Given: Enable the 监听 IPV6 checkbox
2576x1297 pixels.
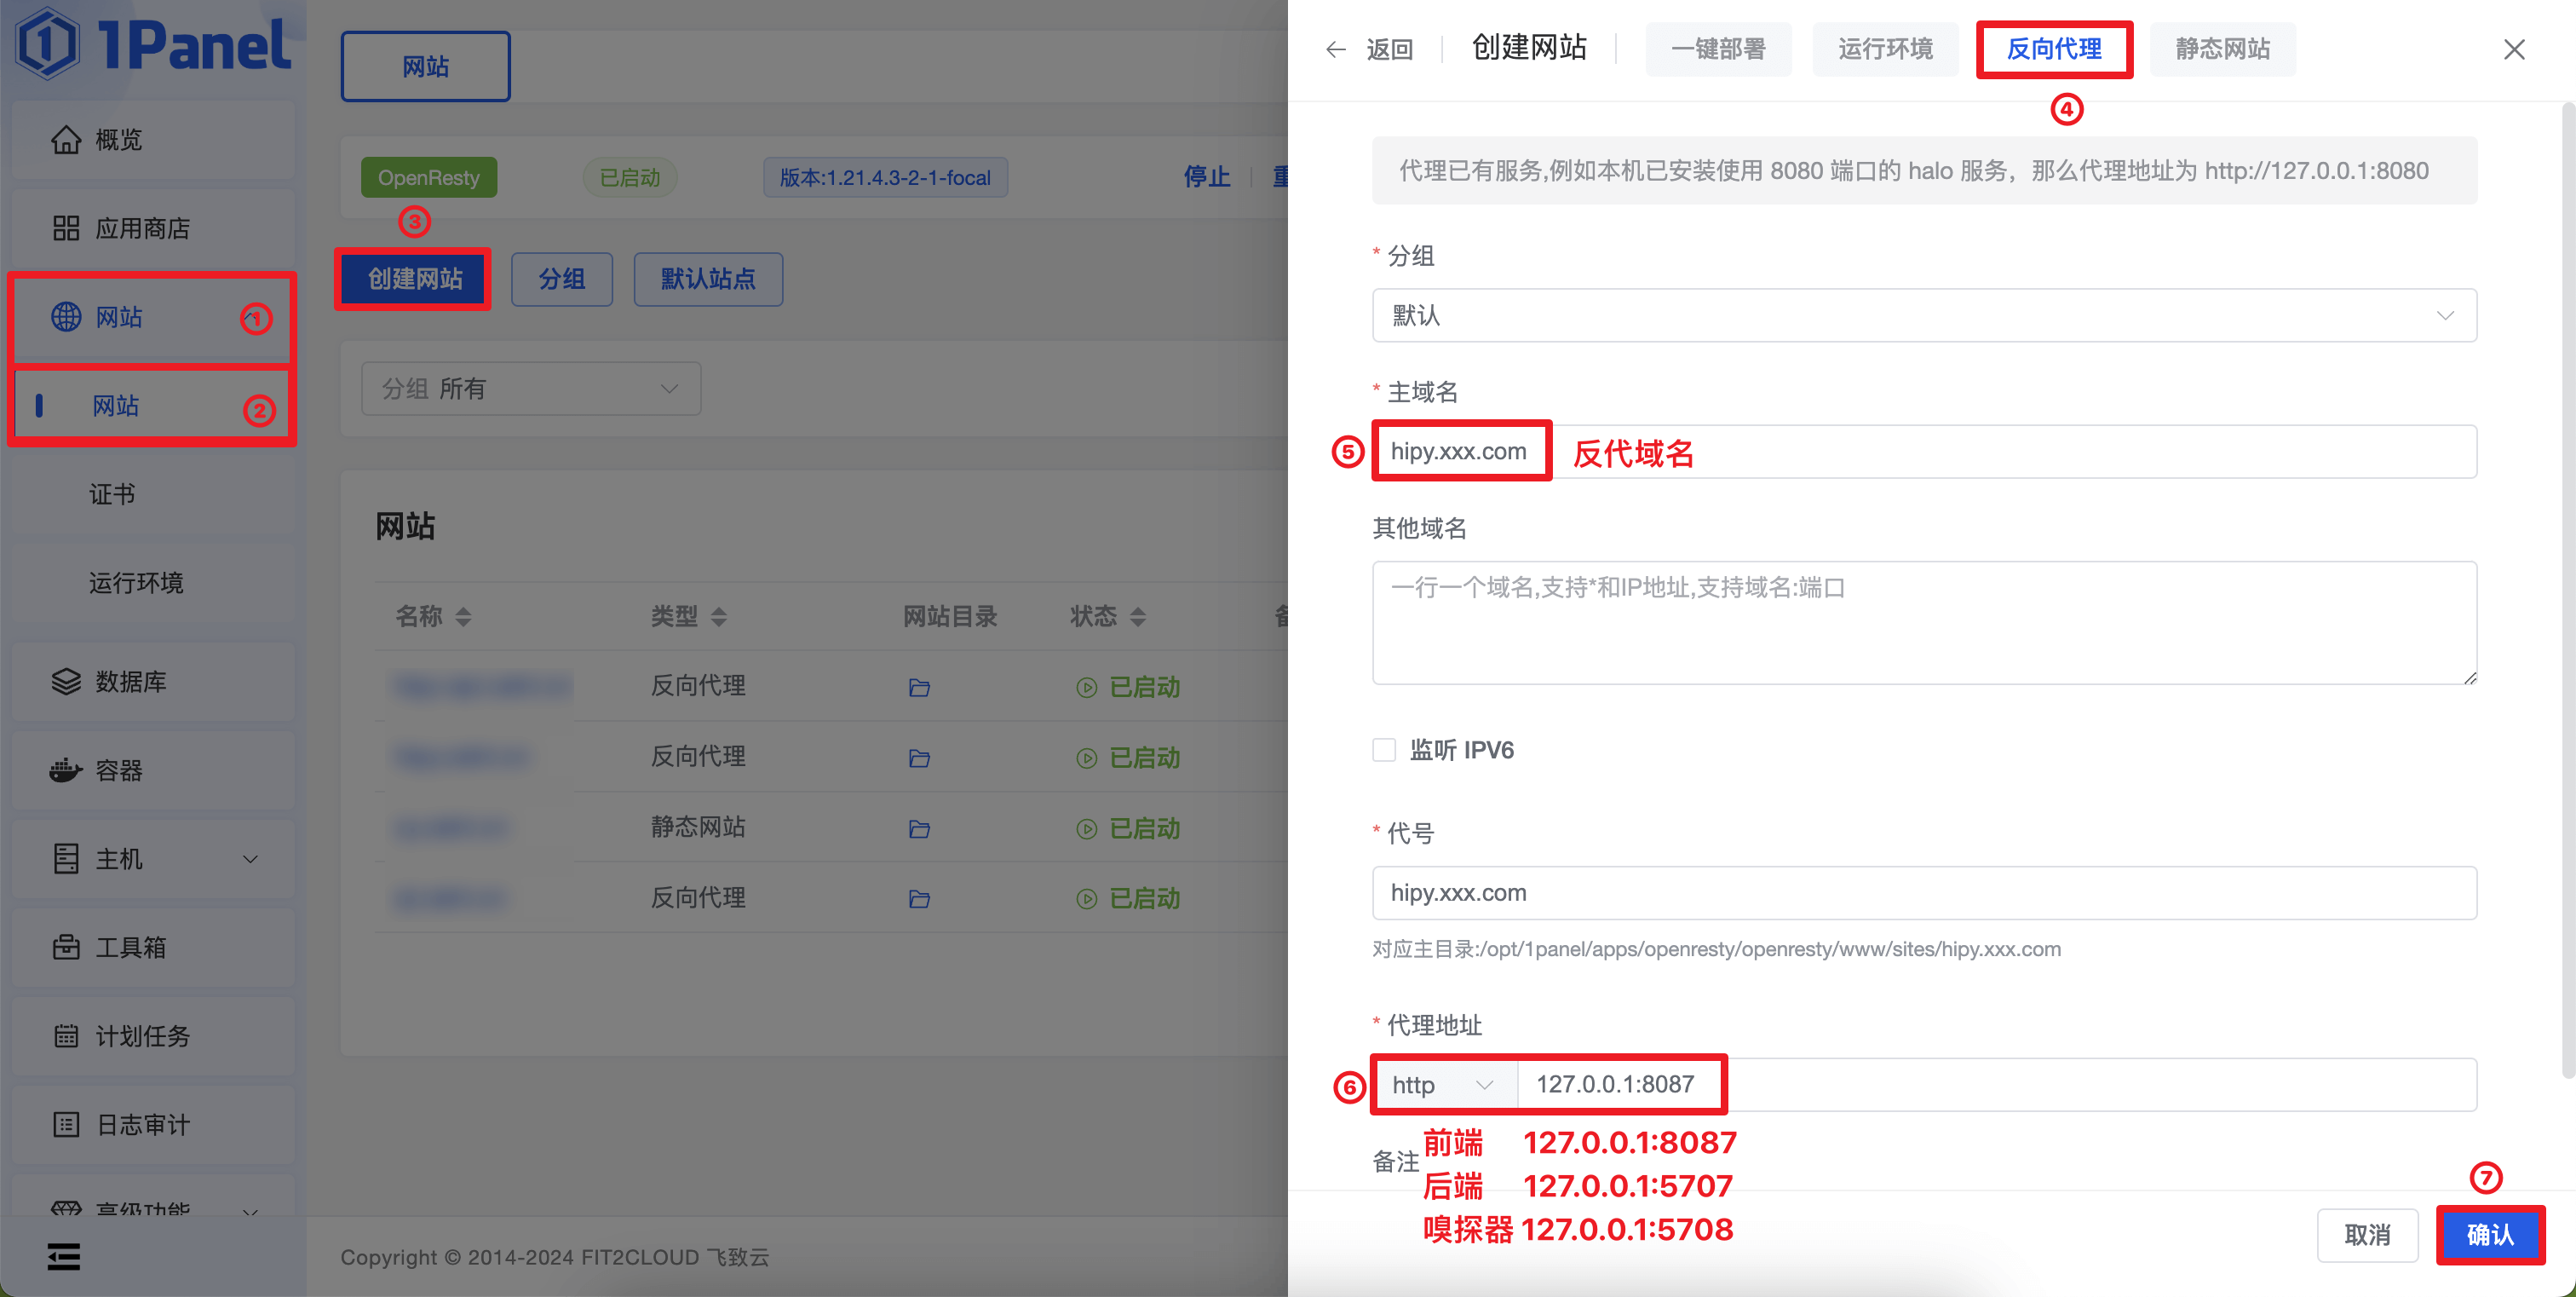Looking at the screenshot, I should point(1384,750).
